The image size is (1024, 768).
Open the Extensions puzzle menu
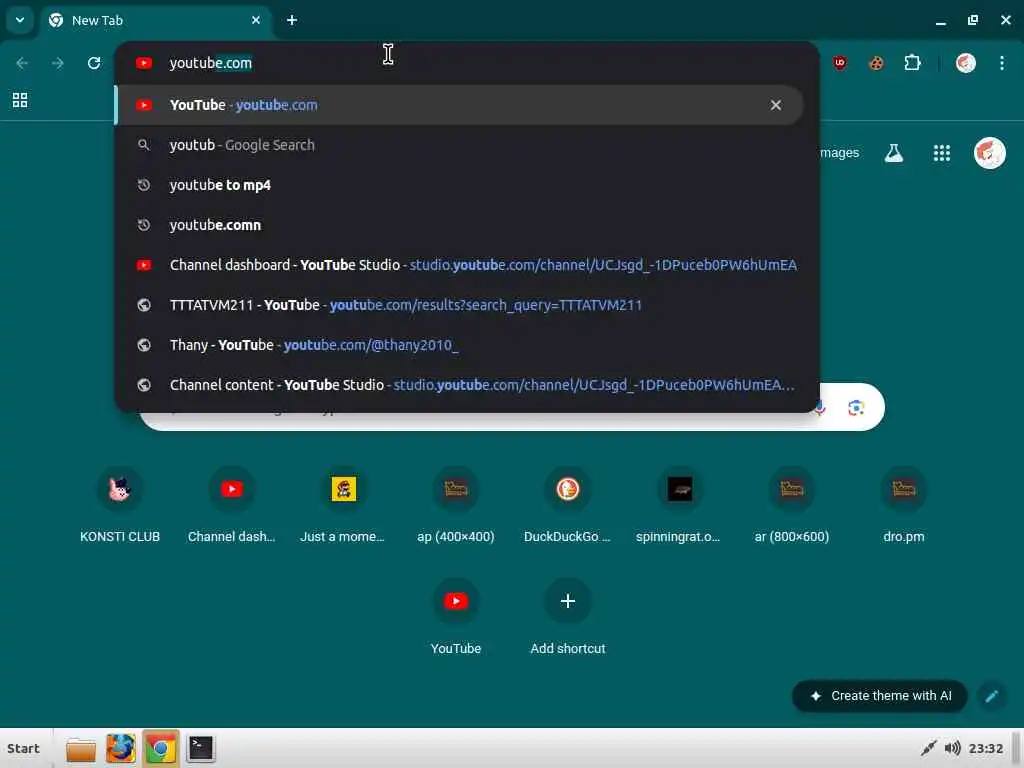click(912, 63)
